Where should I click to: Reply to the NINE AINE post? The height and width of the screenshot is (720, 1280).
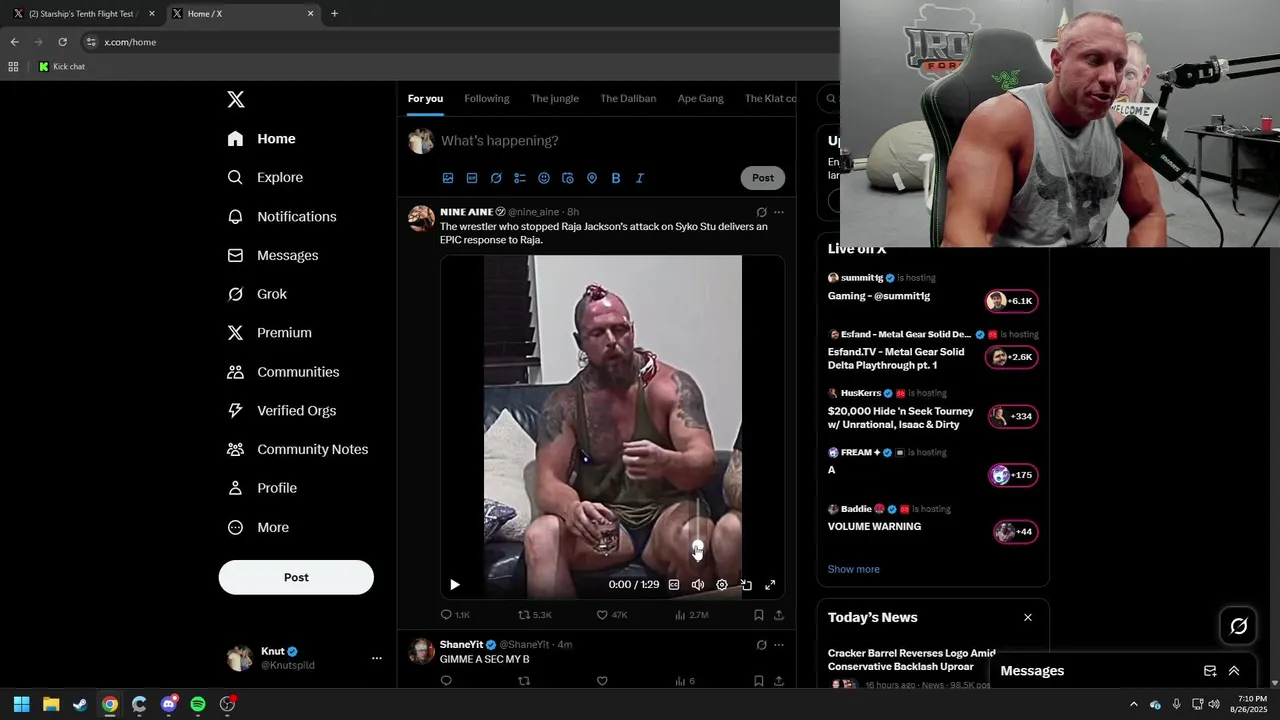point(455,615)
